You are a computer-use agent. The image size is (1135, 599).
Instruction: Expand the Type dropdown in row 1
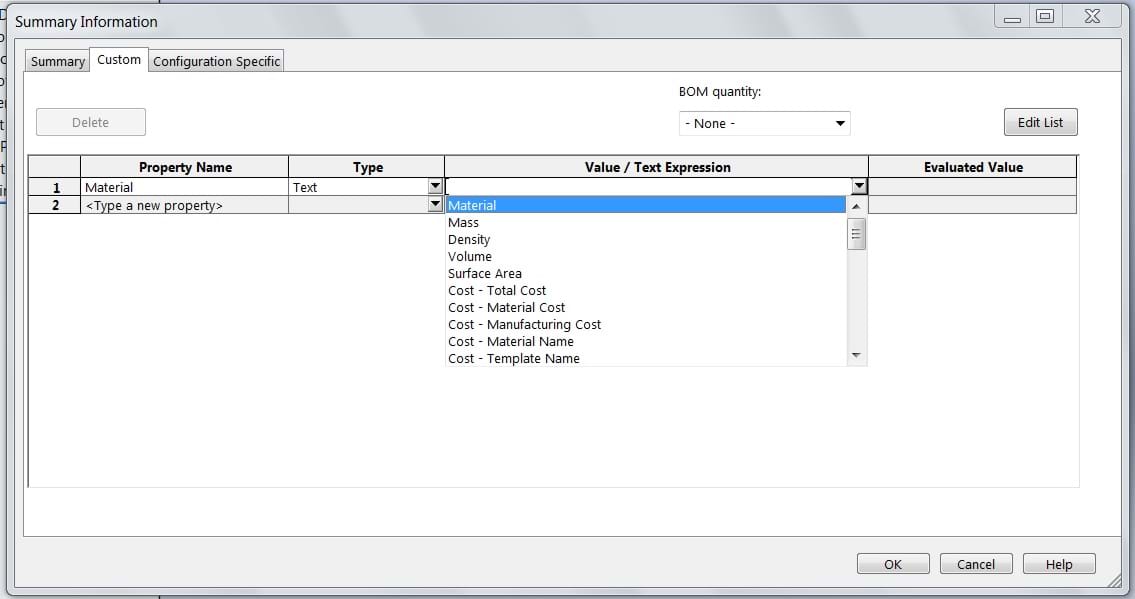(x=435, y=187)
